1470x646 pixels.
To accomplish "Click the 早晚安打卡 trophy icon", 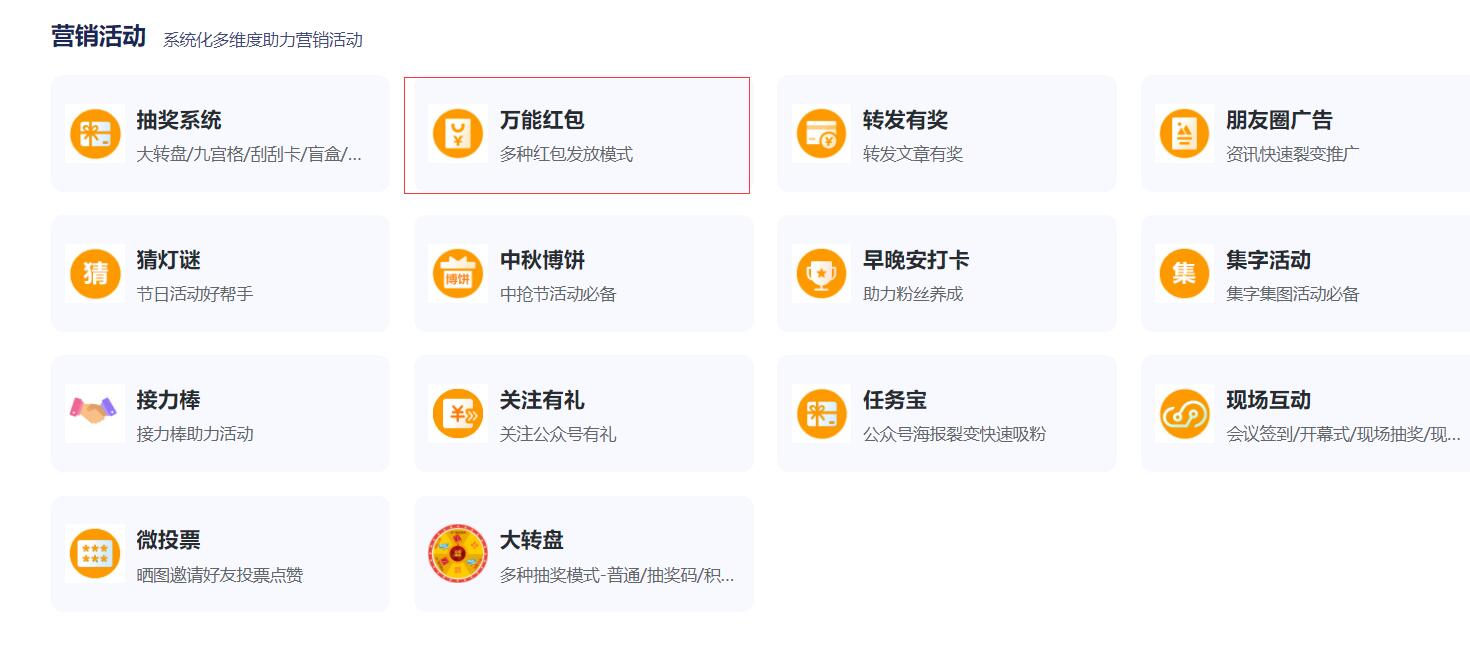I will [822, 273].
